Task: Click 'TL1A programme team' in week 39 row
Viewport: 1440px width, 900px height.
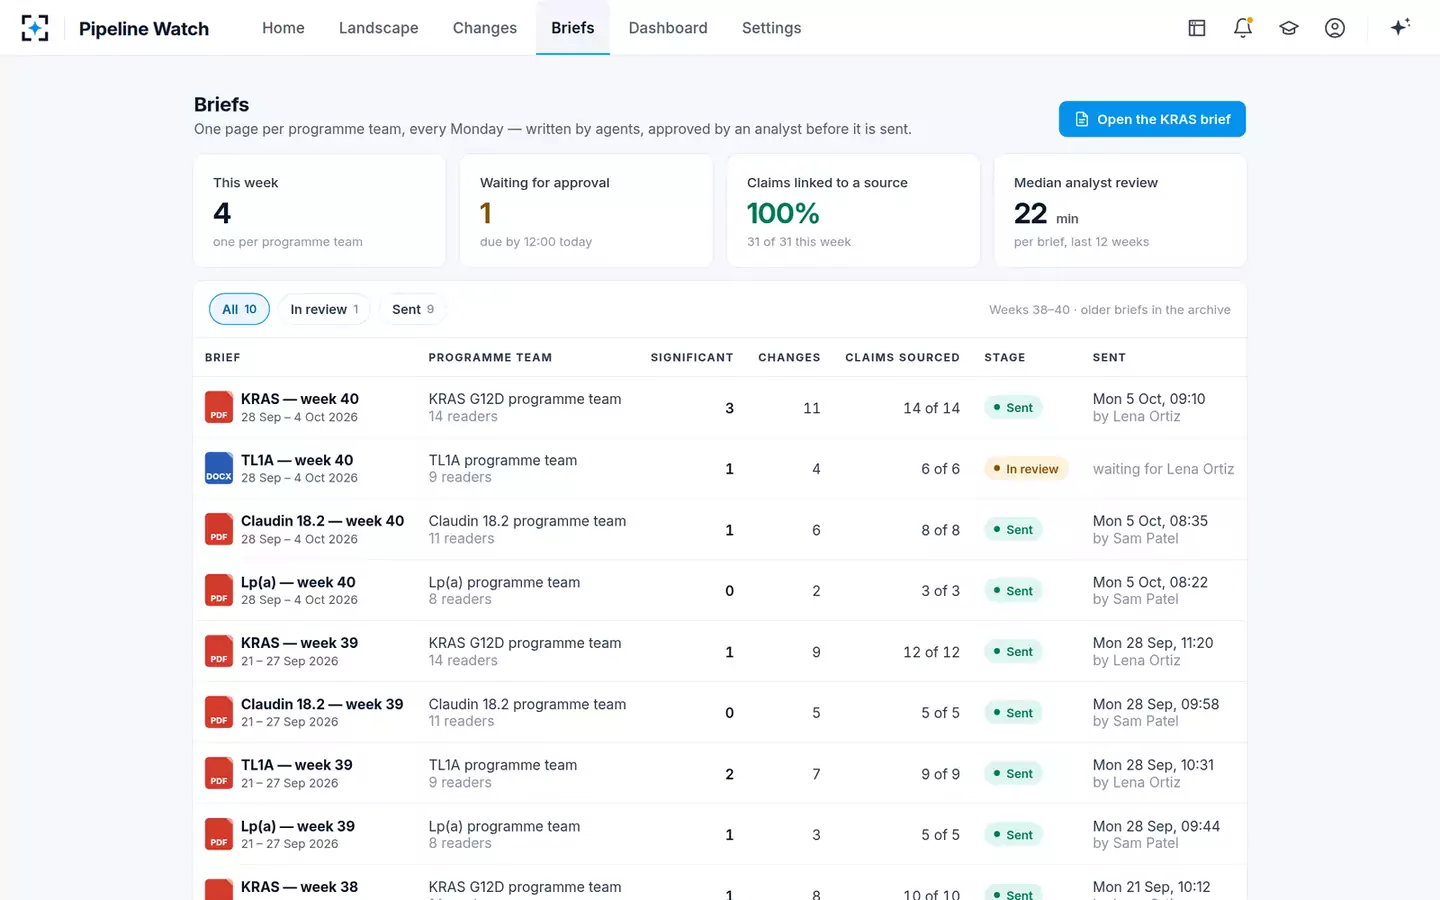Action: (x=503, y=765)
